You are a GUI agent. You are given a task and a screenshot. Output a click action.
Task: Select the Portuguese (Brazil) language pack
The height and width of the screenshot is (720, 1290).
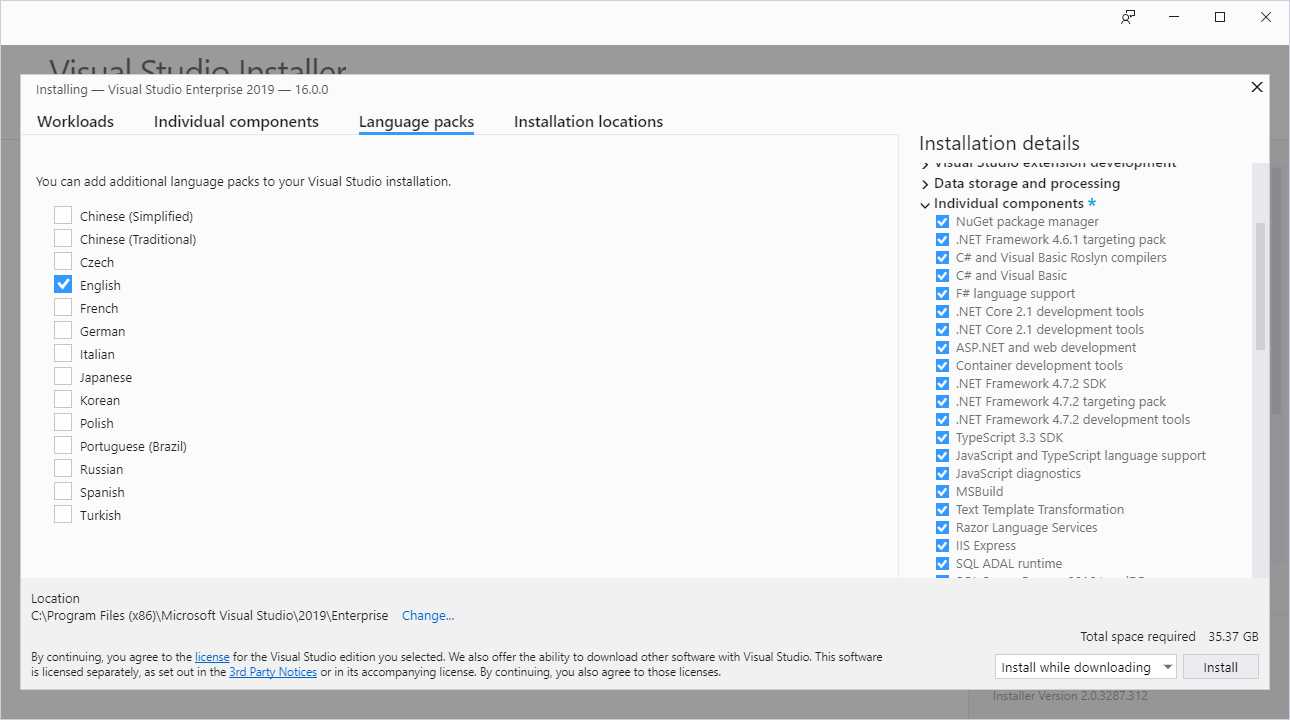pyautogui.click(x=63, y=445)
